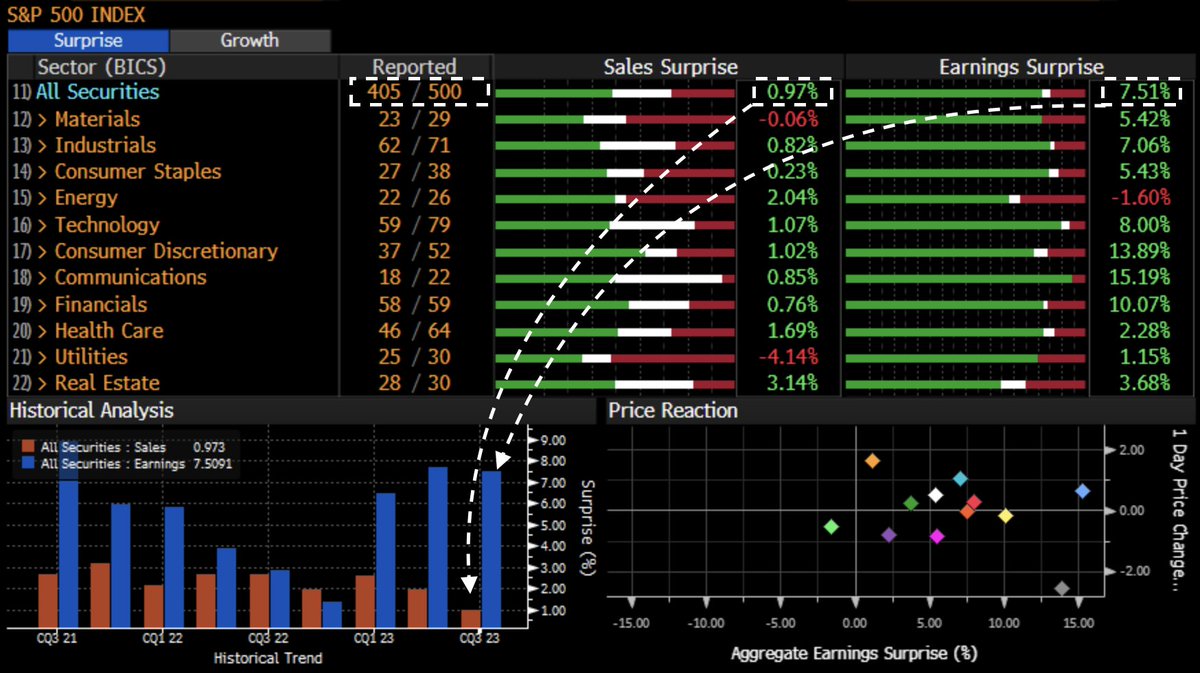Toggle All Securities Sales legend entry
The width and height of the screenshot is (1200, 673).
(x=100, y=448)
